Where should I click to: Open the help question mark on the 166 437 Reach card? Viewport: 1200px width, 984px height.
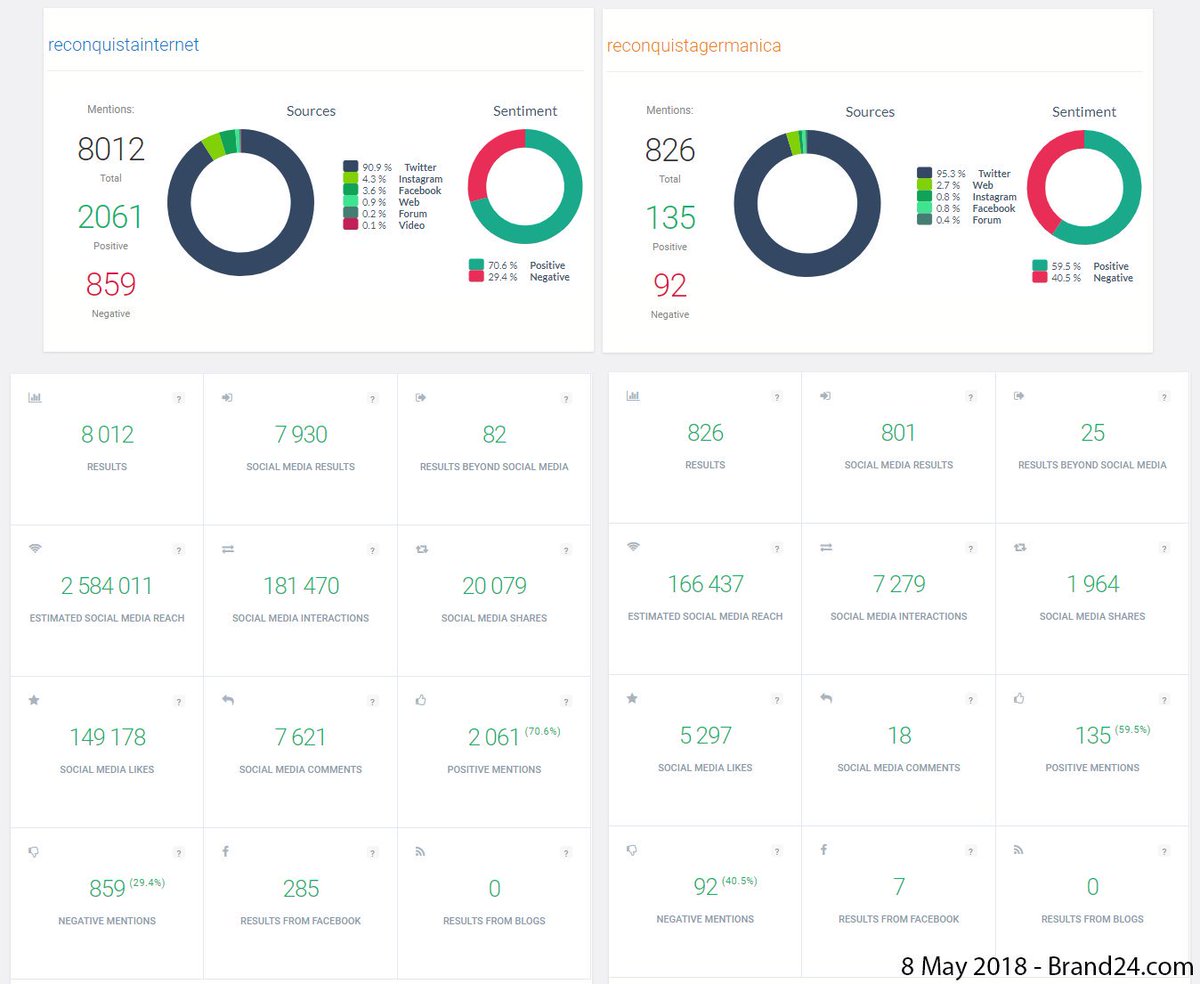pyautogui.click(x=777, y=548)
